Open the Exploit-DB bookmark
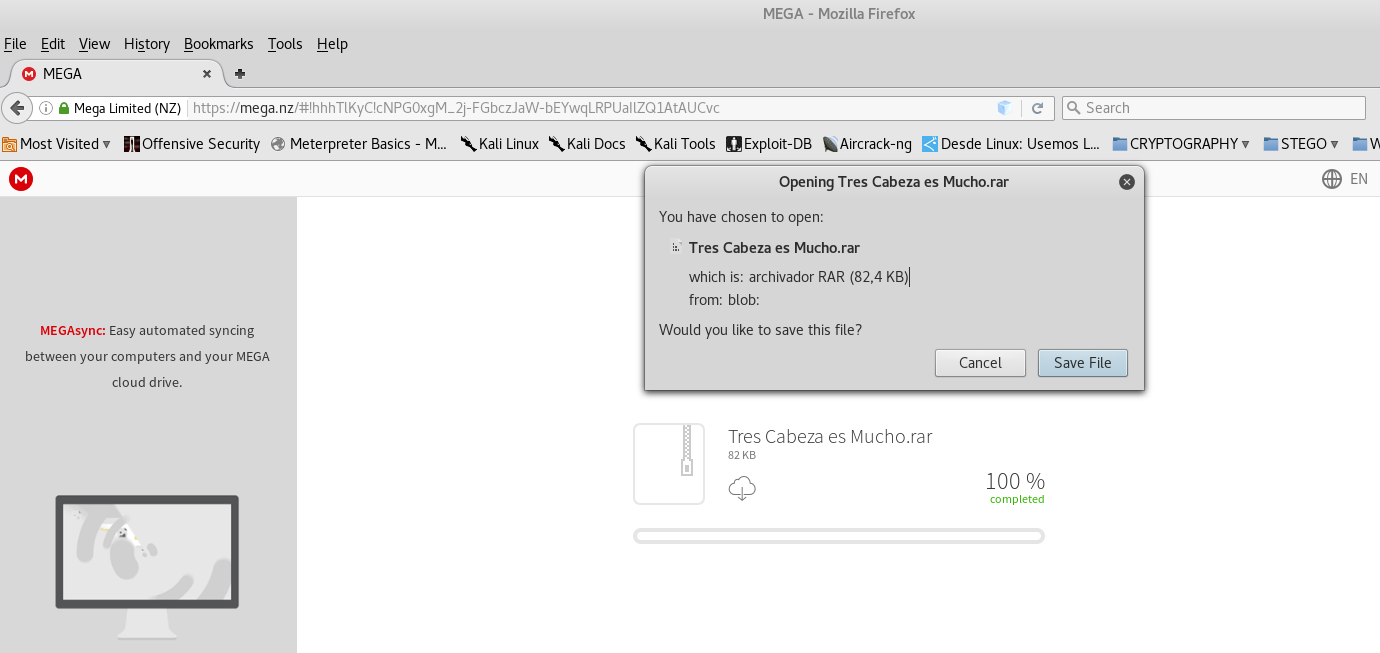1380x653 pixels. [768, 144]
